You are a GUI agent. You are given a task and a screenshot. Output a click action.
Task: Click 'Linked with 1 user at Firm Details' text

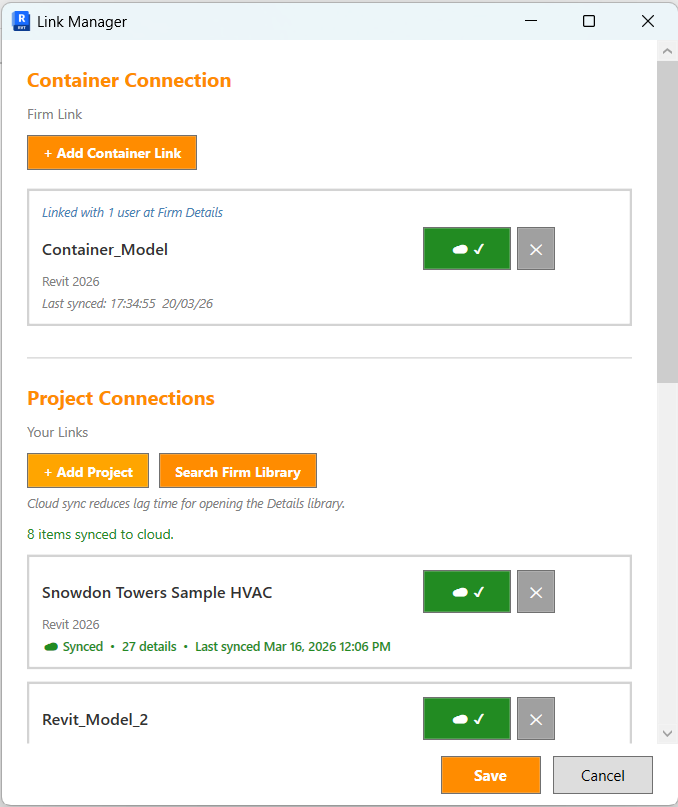pos(132,213)
